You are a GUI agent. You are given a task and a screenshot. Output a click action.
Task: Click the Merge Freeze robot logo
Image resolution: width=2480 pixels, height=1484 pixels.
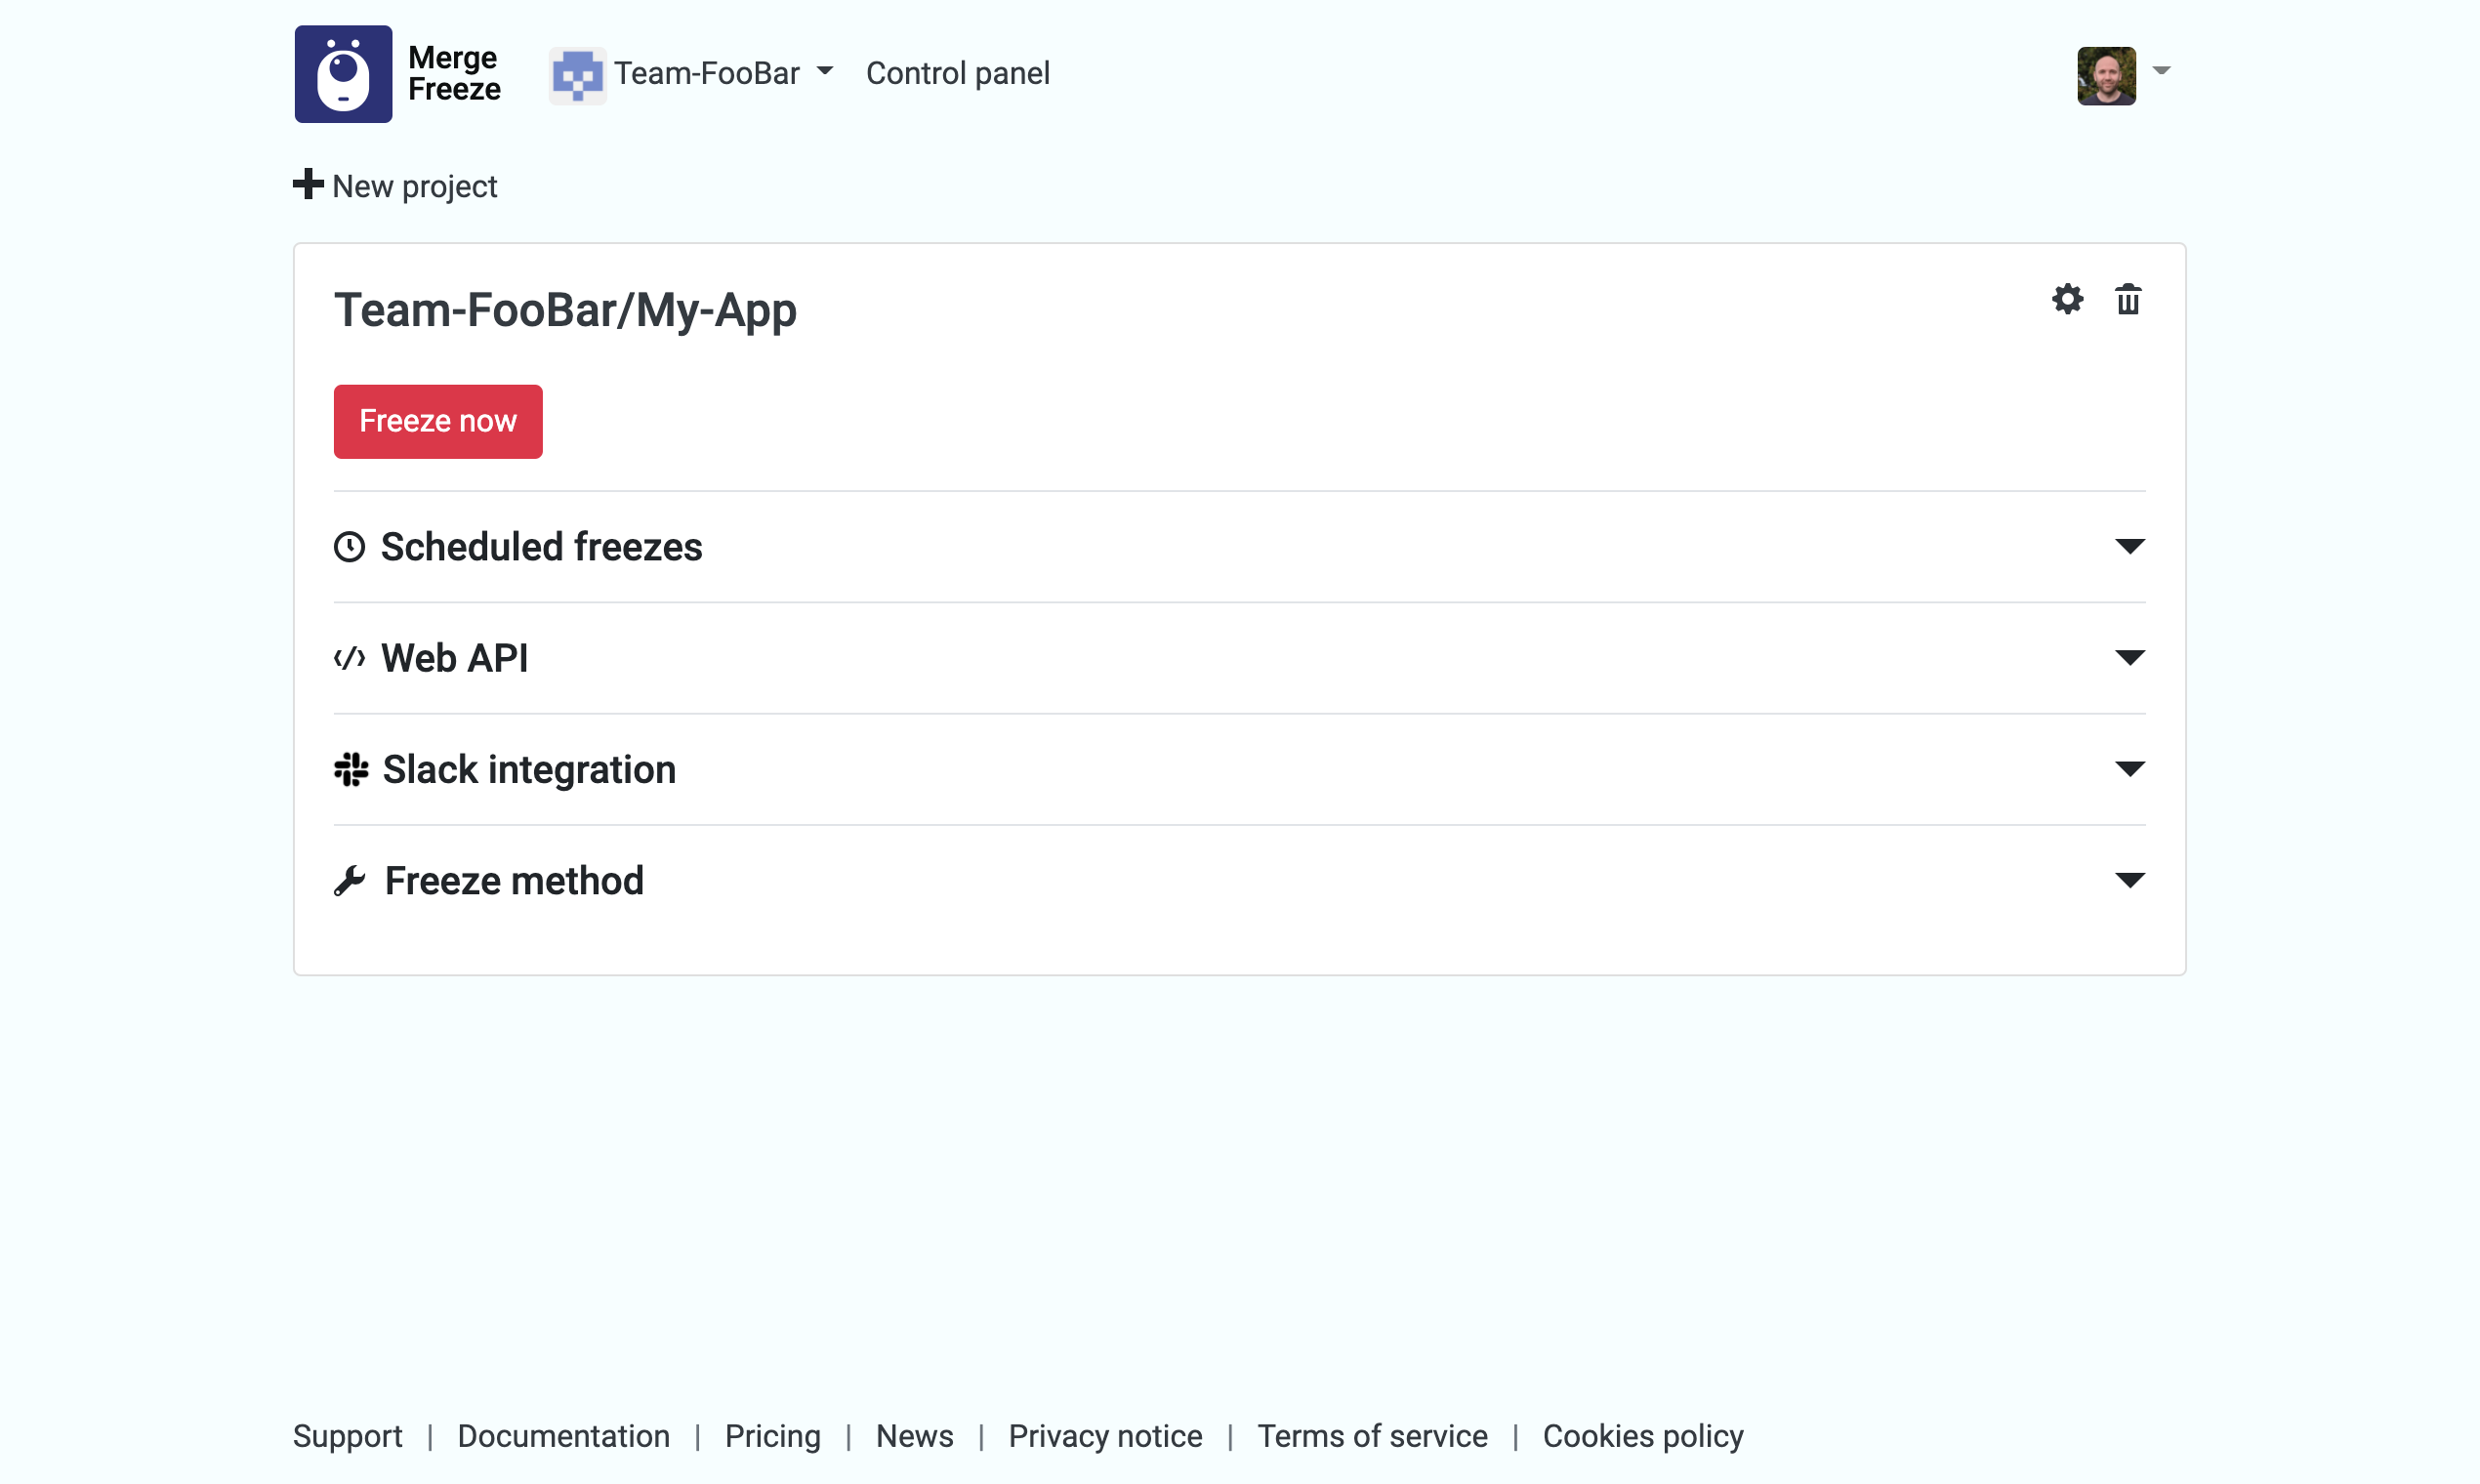click(x=343, y=74)
